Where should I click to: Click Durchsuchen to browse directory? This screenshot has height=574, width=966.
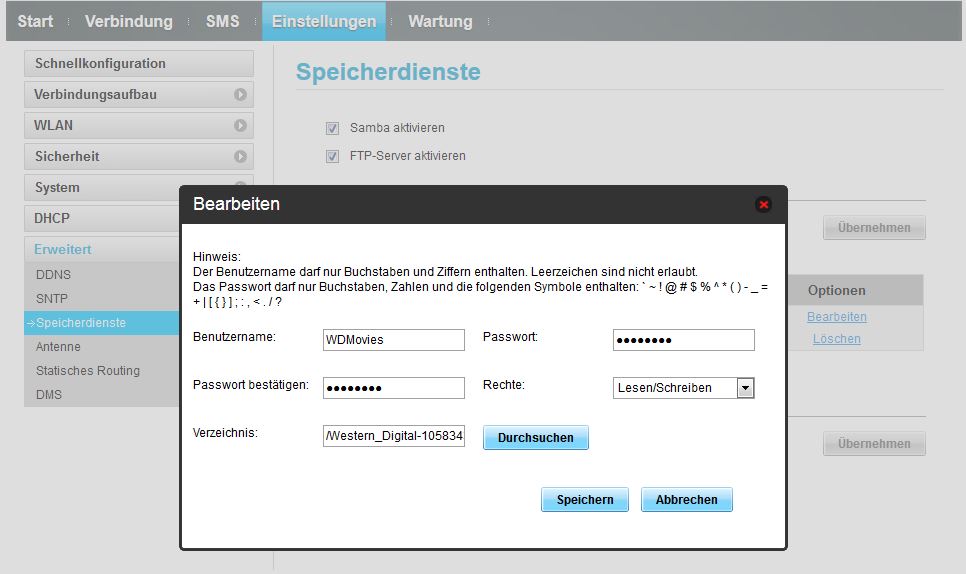(536, 437)
